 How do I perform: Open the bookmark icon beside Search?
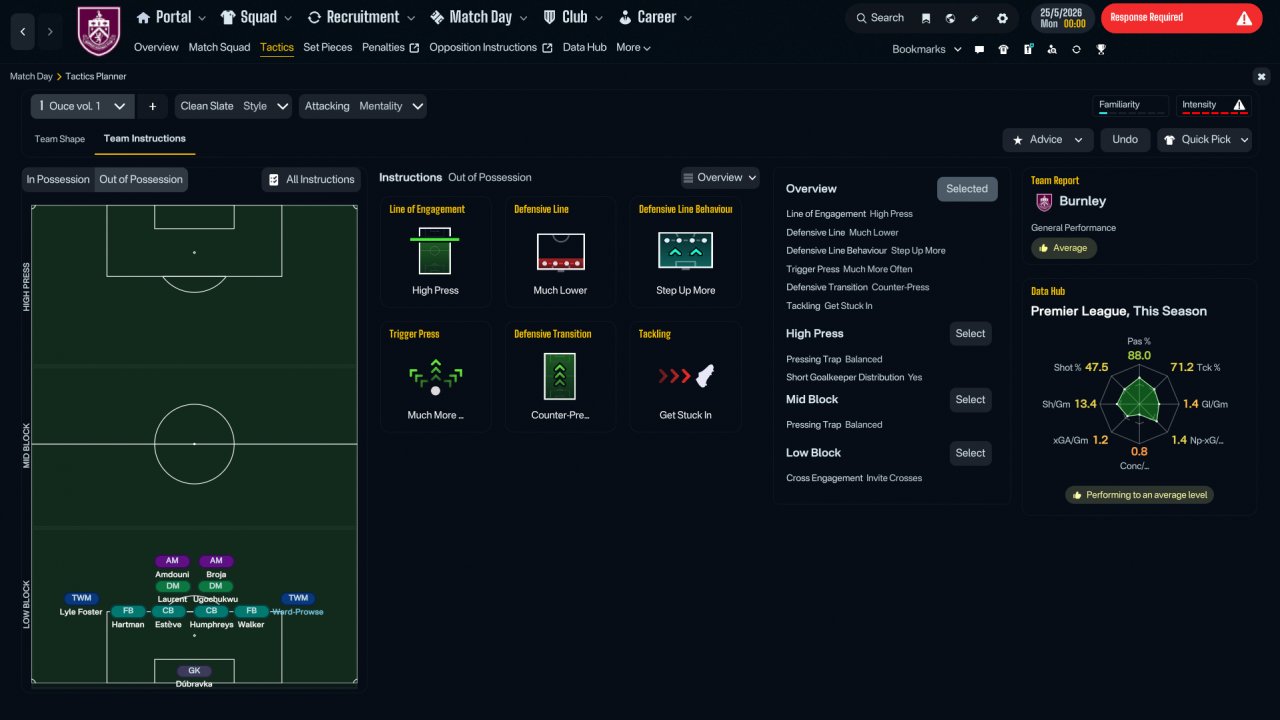926,18
